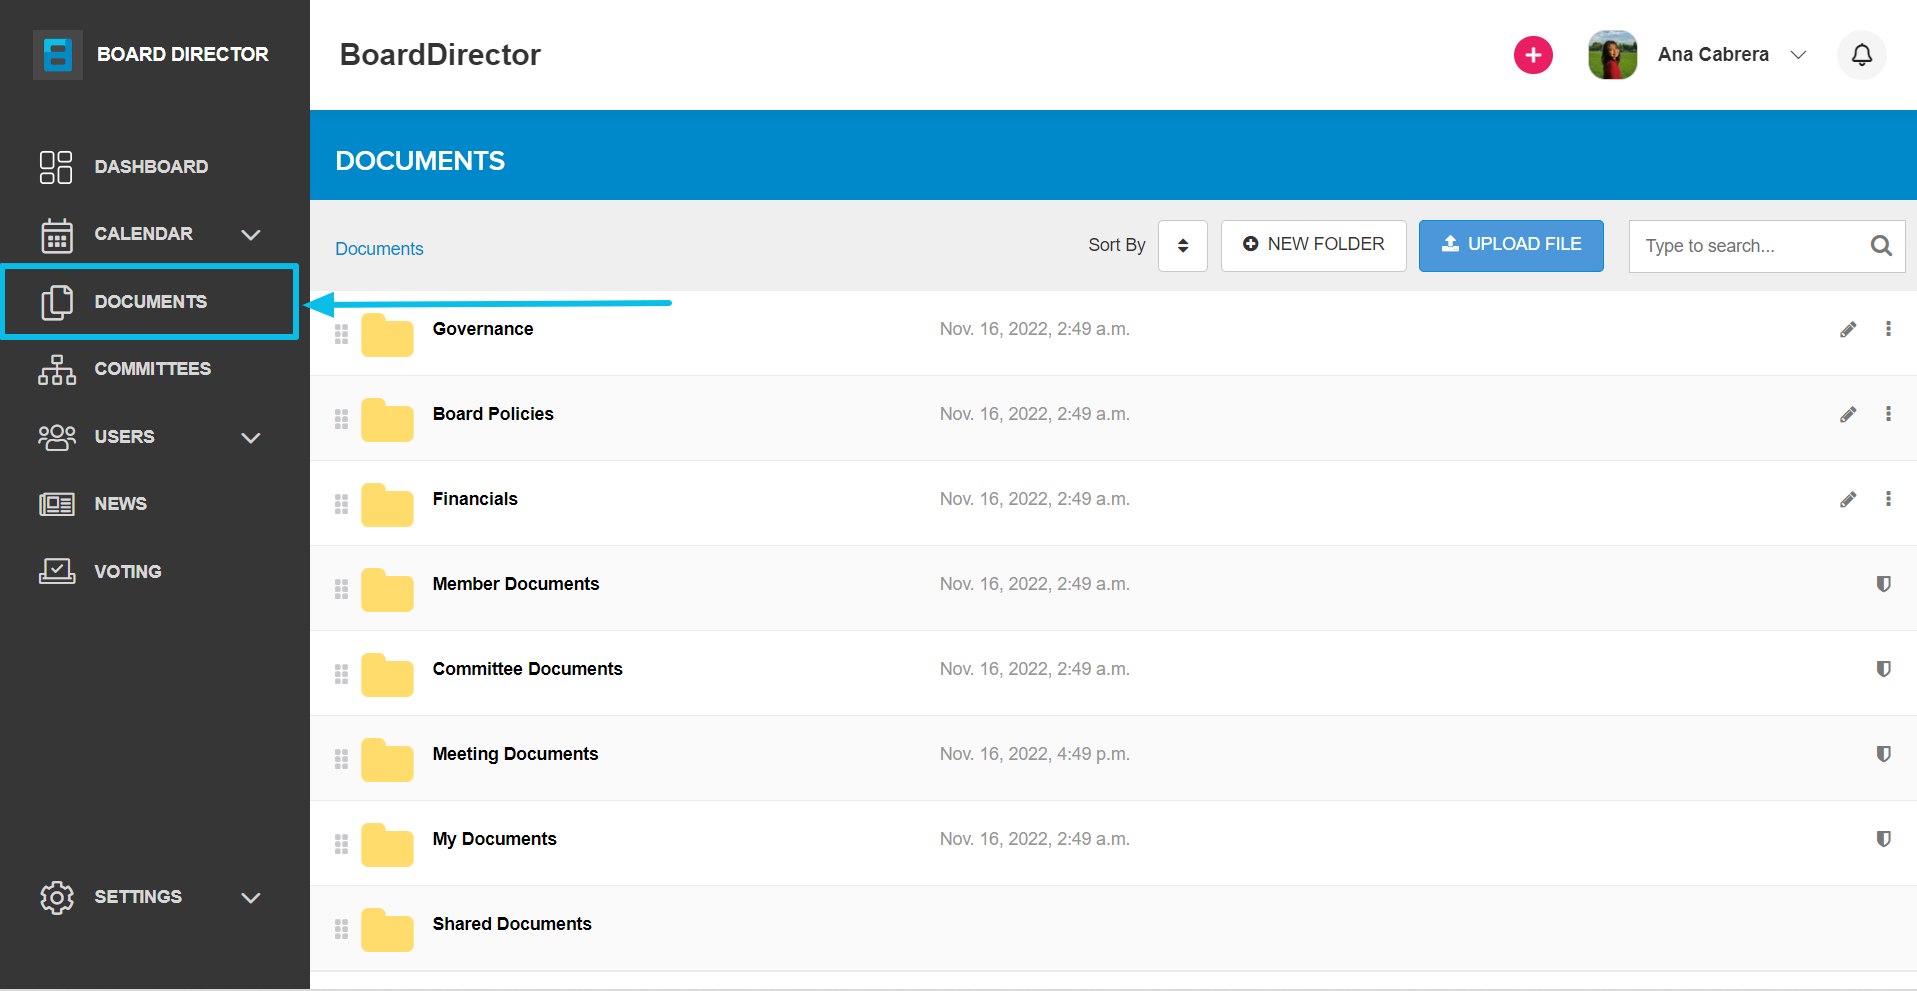Click edit pencil for Financials folder

(1848, 500)
